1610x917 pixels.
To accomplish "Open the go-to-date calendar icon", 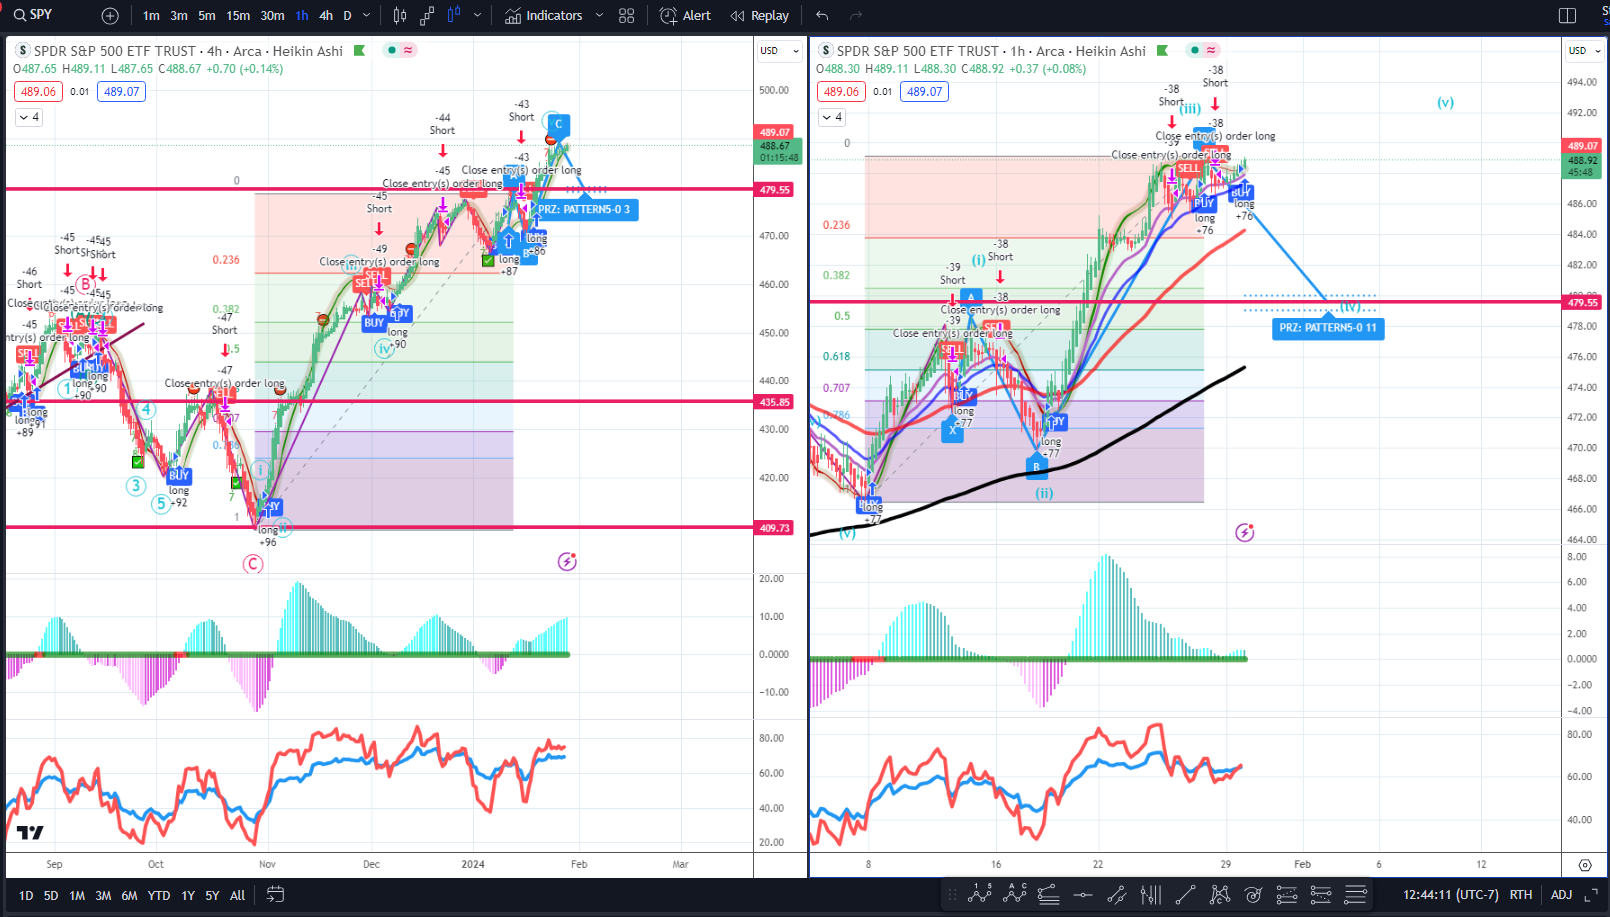I will point(275,894).
